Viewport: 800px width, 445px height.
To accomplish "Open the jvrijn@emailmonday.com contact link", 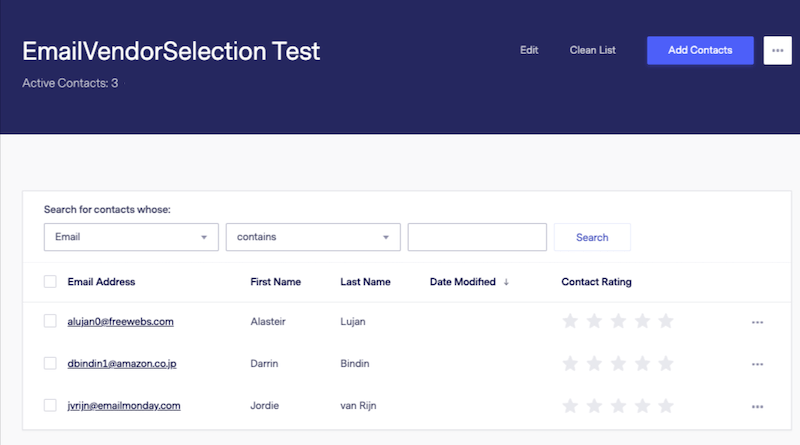I will pyautogui.click(x=124, y=406).
